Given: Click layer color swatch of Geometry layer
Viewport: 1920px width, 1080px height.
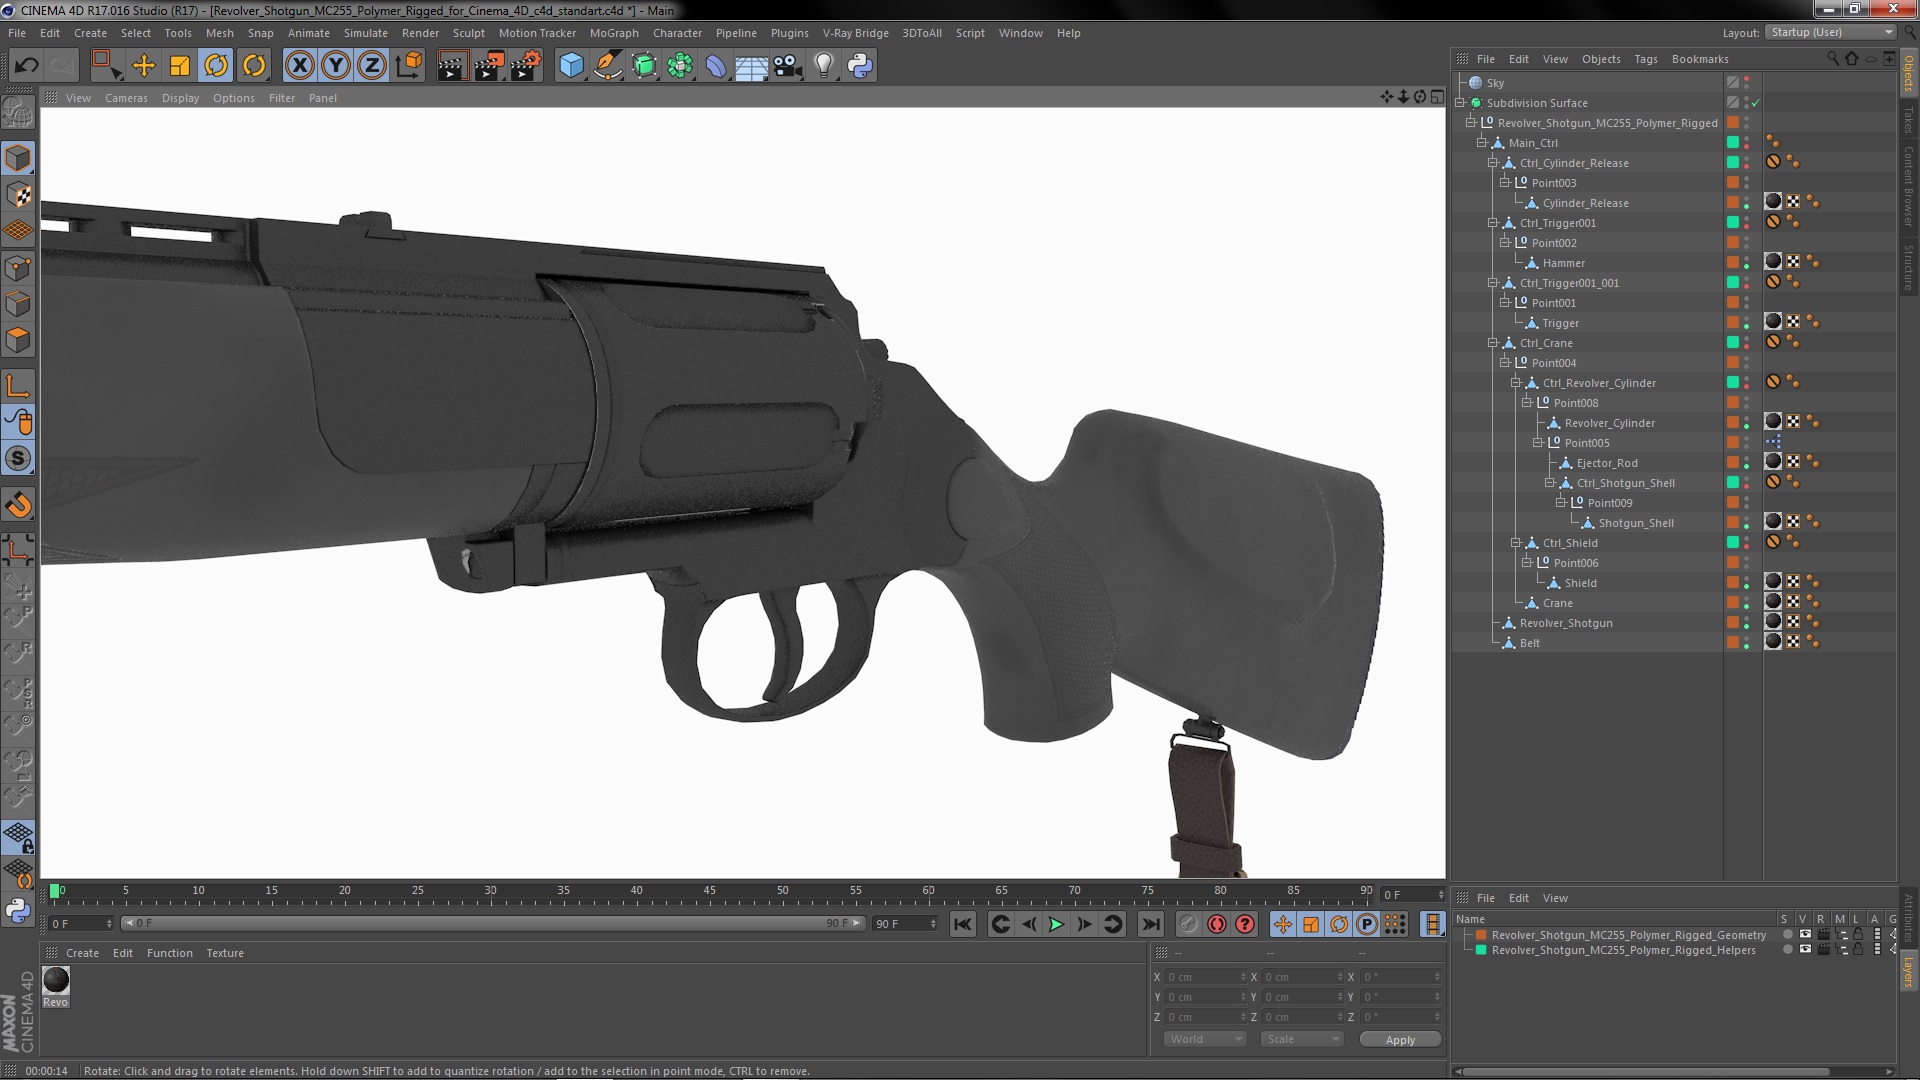Looking at the screenshot, I should tap(1481, 935).
